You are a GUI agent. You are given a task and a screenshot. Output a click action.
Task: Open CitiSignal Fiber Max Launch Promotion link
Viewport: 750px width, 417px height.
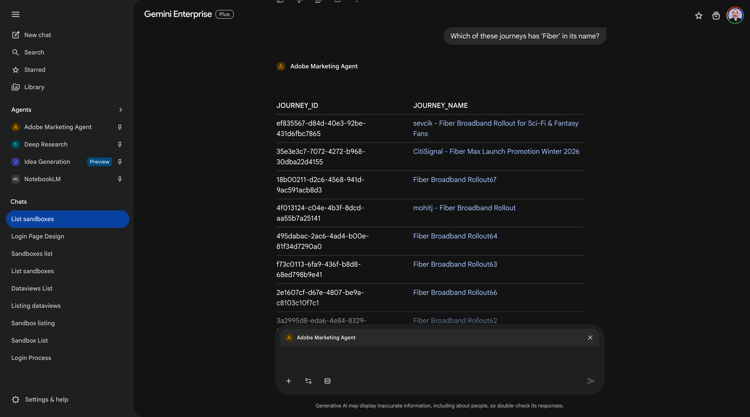pyautogui.click(x=496, y=152)
